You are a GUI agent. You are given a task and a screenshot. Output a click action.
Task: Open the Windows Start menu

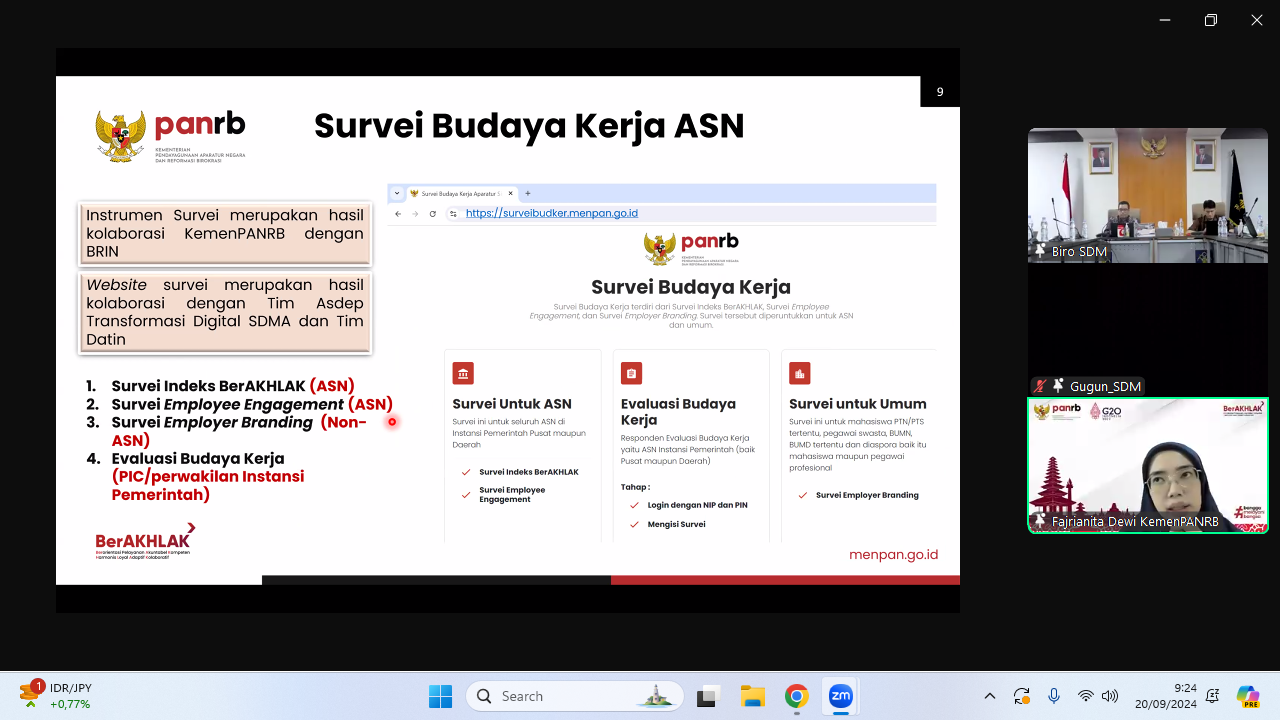440,696
